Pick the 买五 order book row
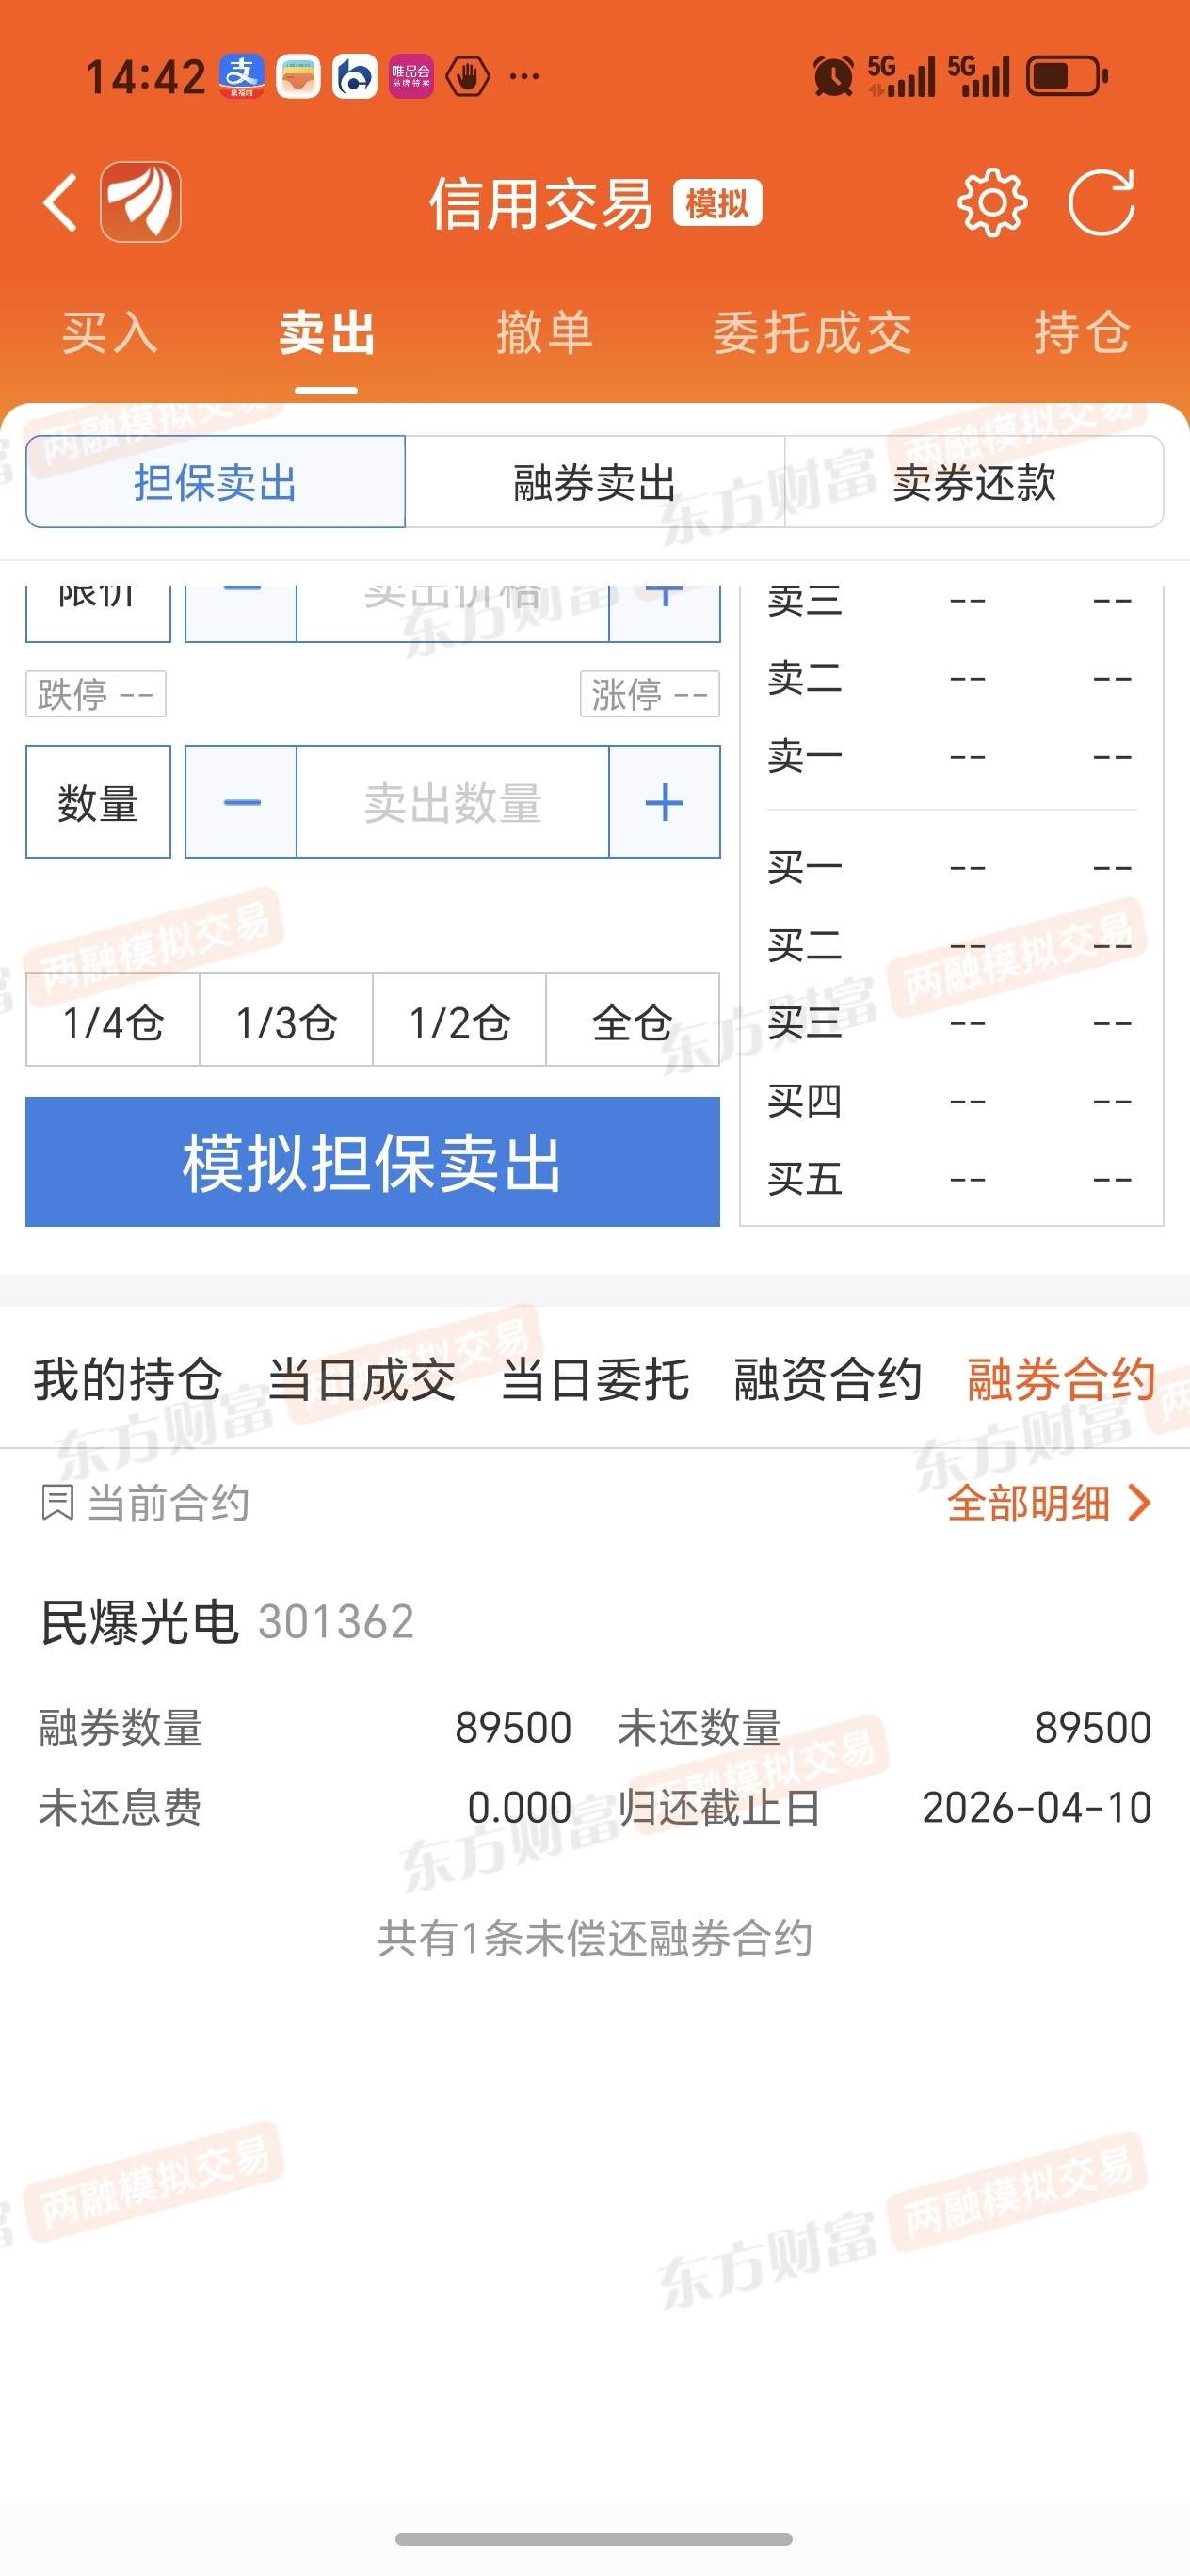 click(x=951, y=1179)
